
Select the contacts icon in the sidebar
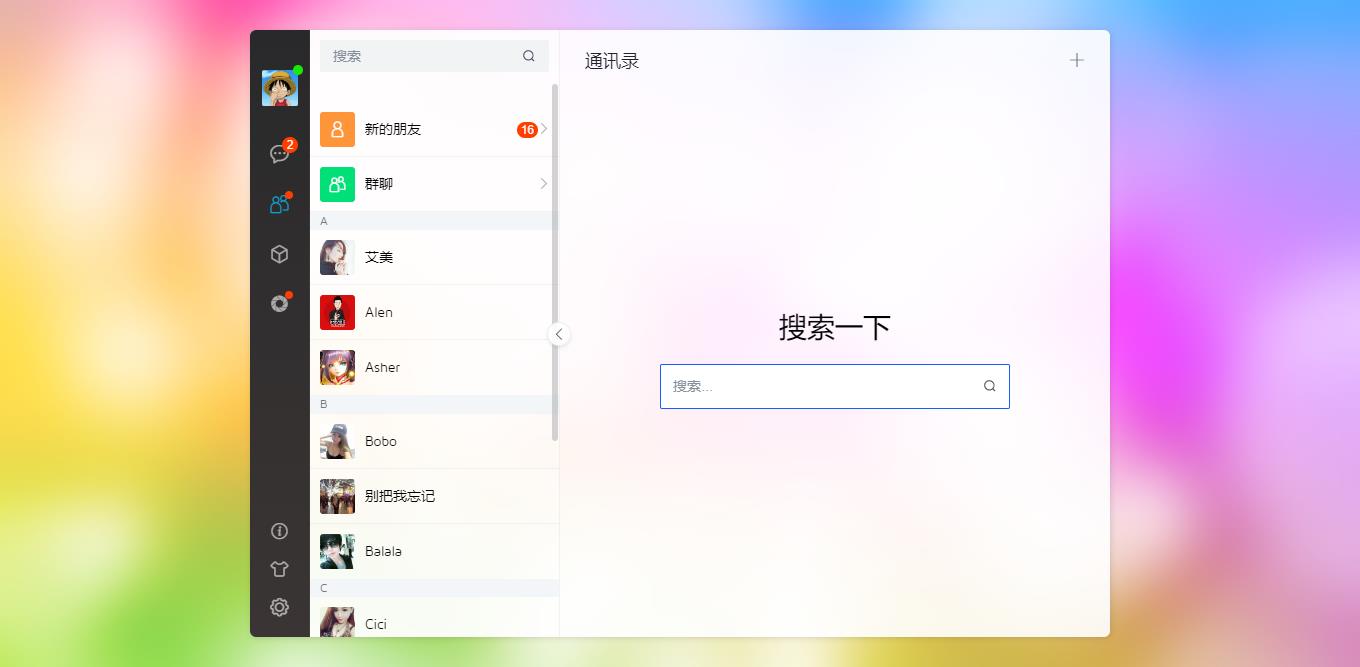pyautogui.click(x=279, y=204)
